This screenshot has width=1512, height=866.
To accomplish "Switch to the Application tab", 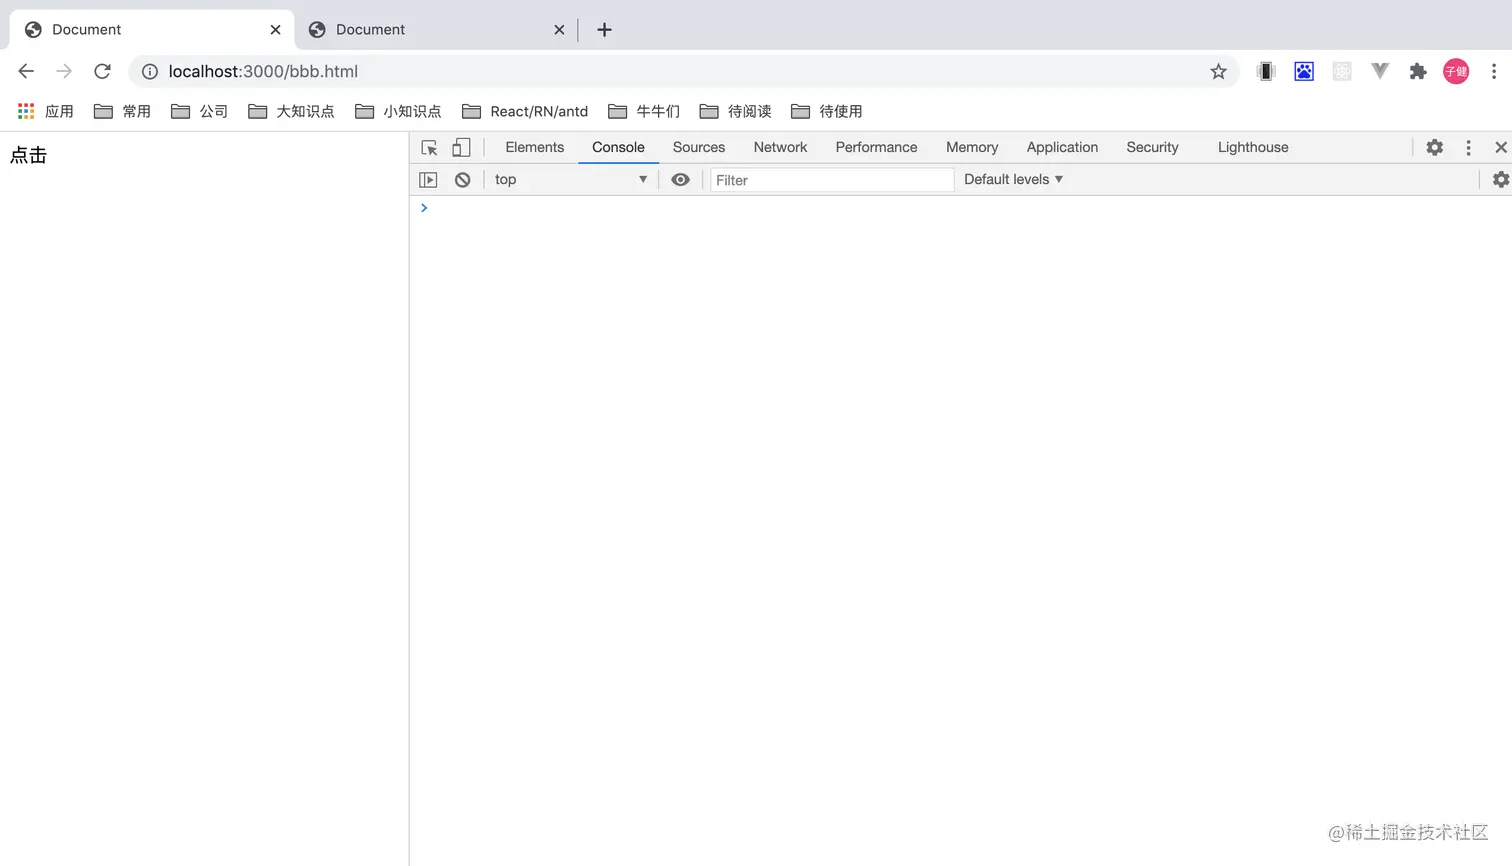I will point(1062,147).
